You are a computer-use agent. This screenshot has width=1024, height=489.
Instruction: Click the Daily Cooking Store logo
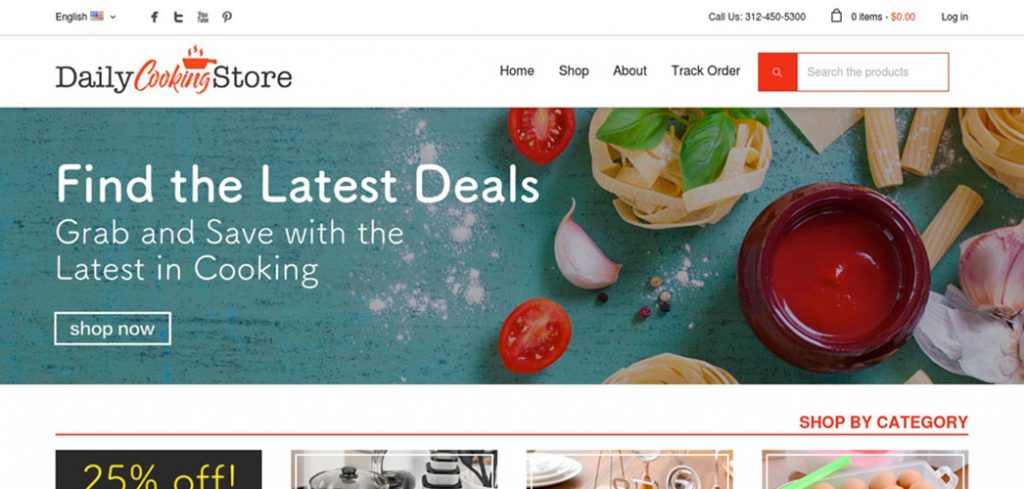[x=174, y=71]
